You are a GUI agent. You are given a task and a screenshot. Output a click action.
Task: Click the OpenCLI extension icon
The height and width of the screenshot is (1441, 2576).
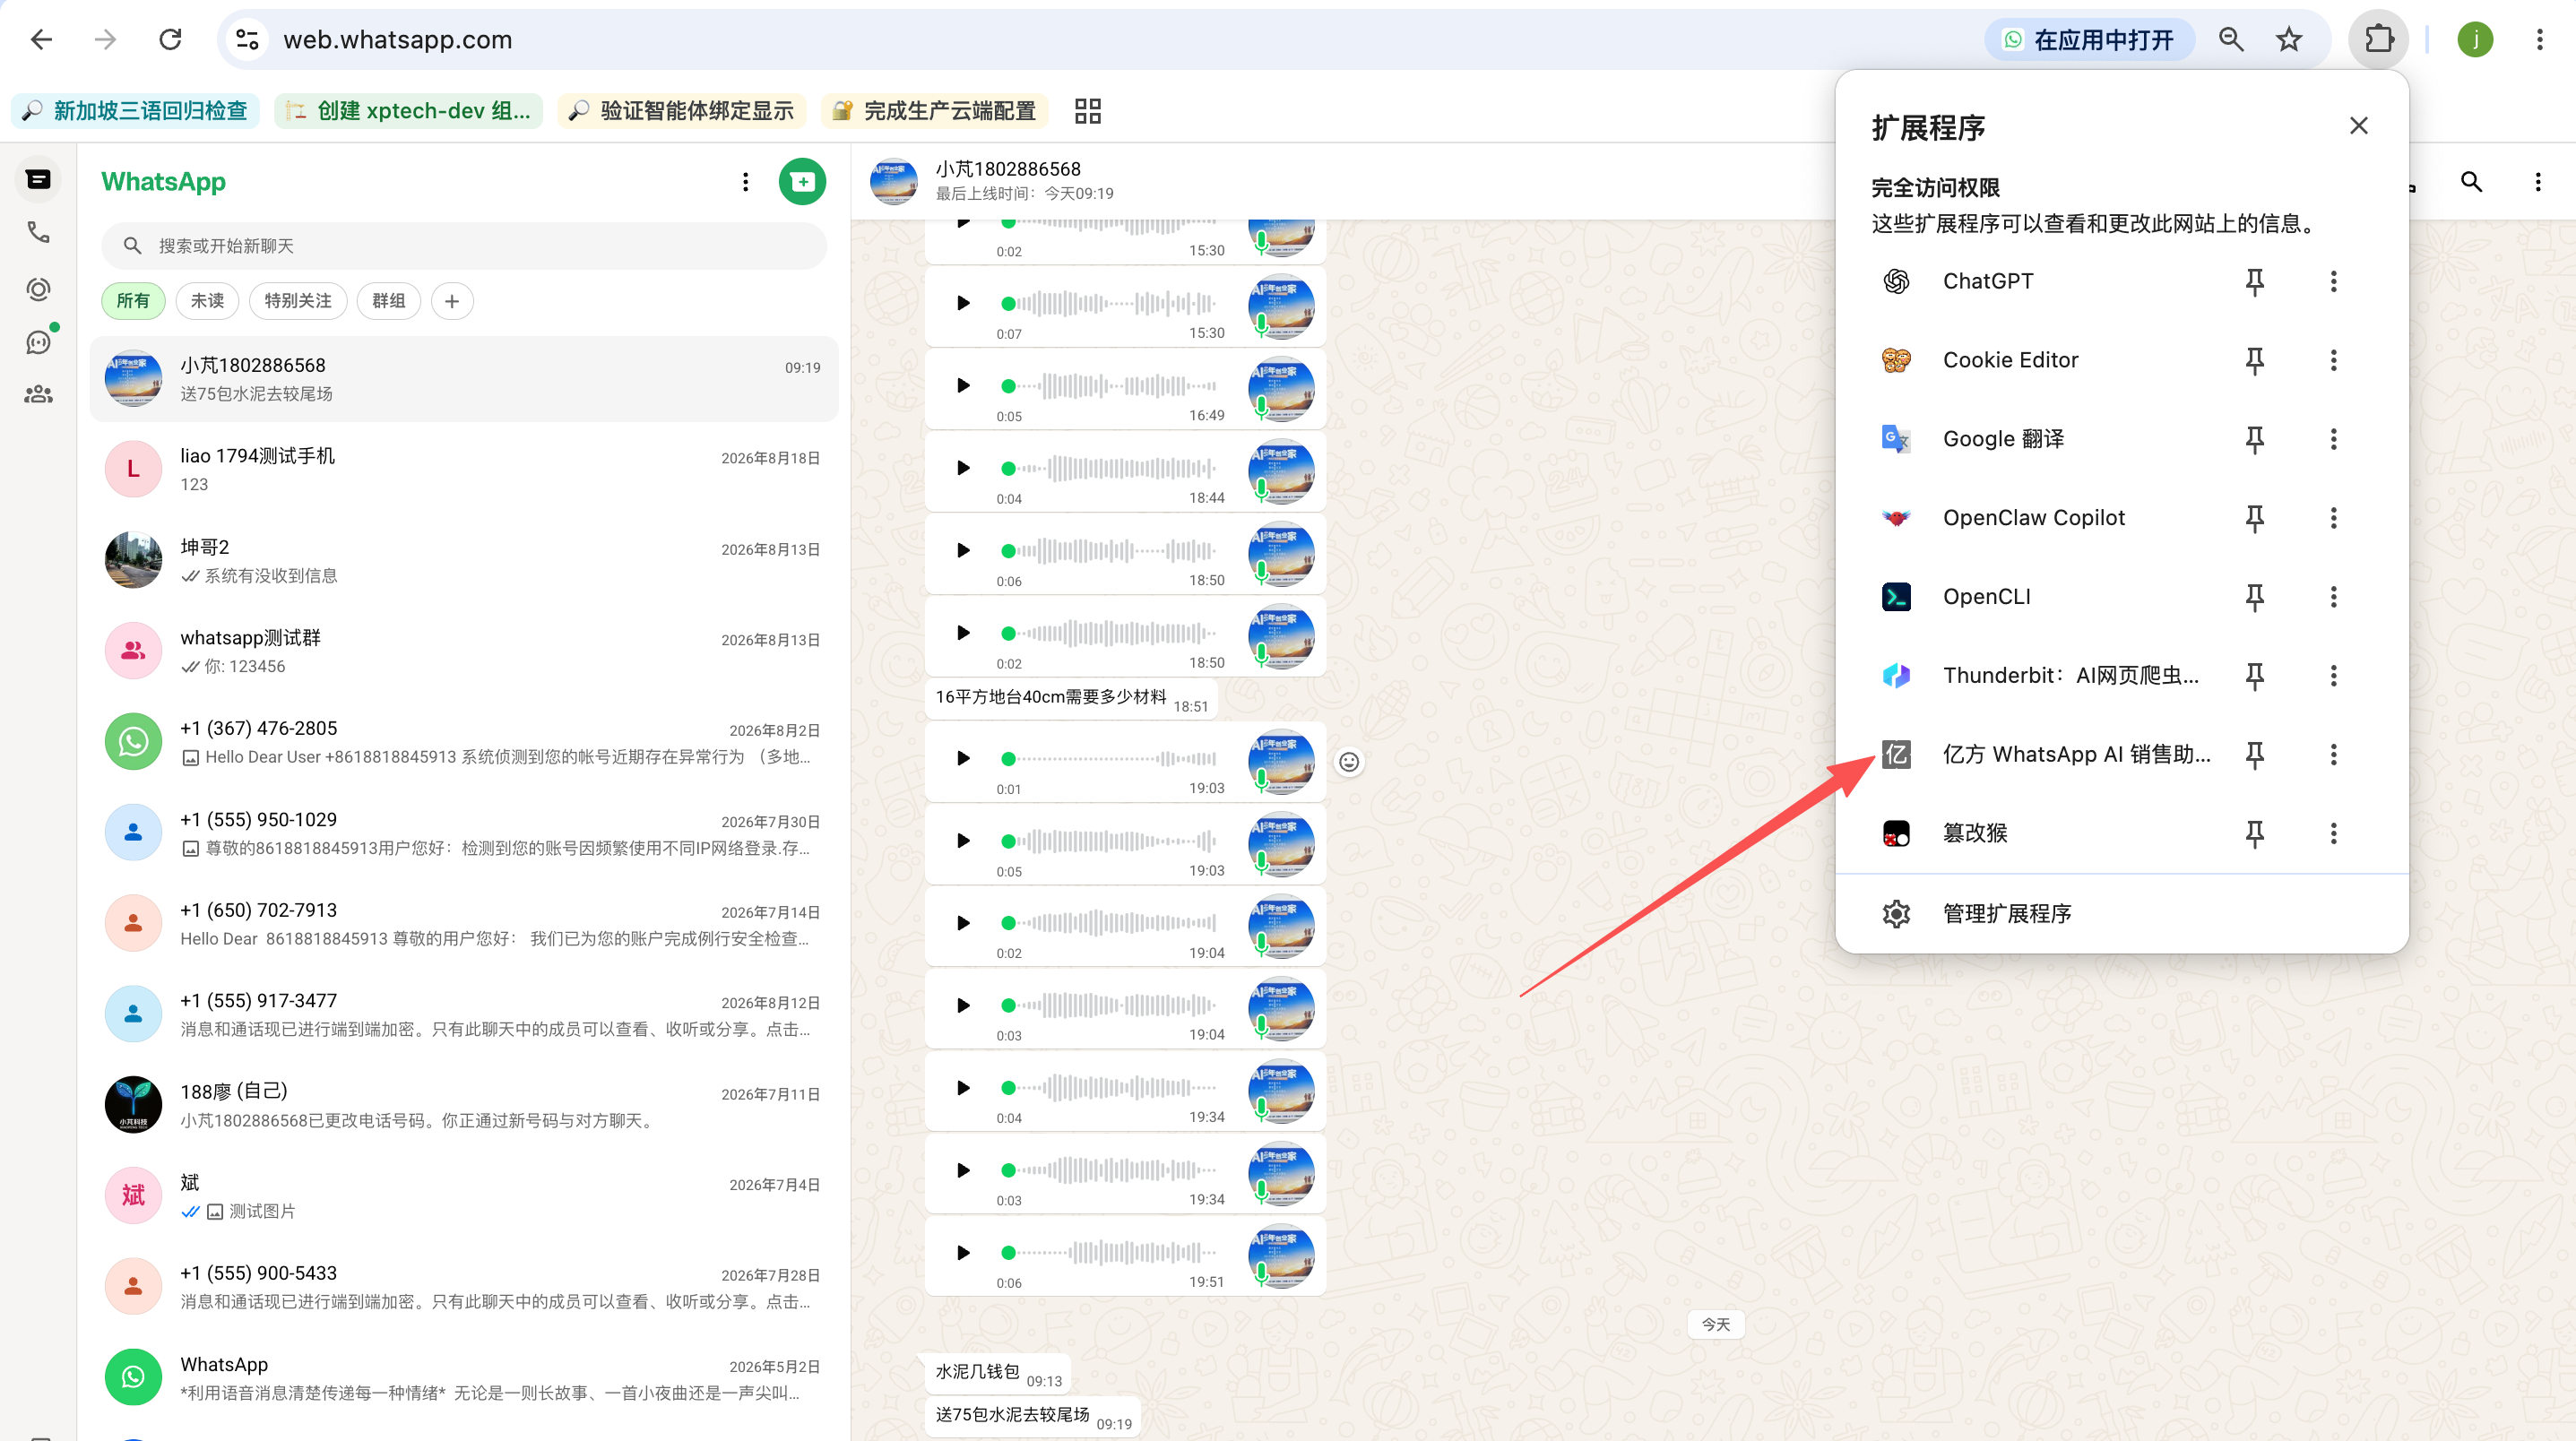[1896, 597]
